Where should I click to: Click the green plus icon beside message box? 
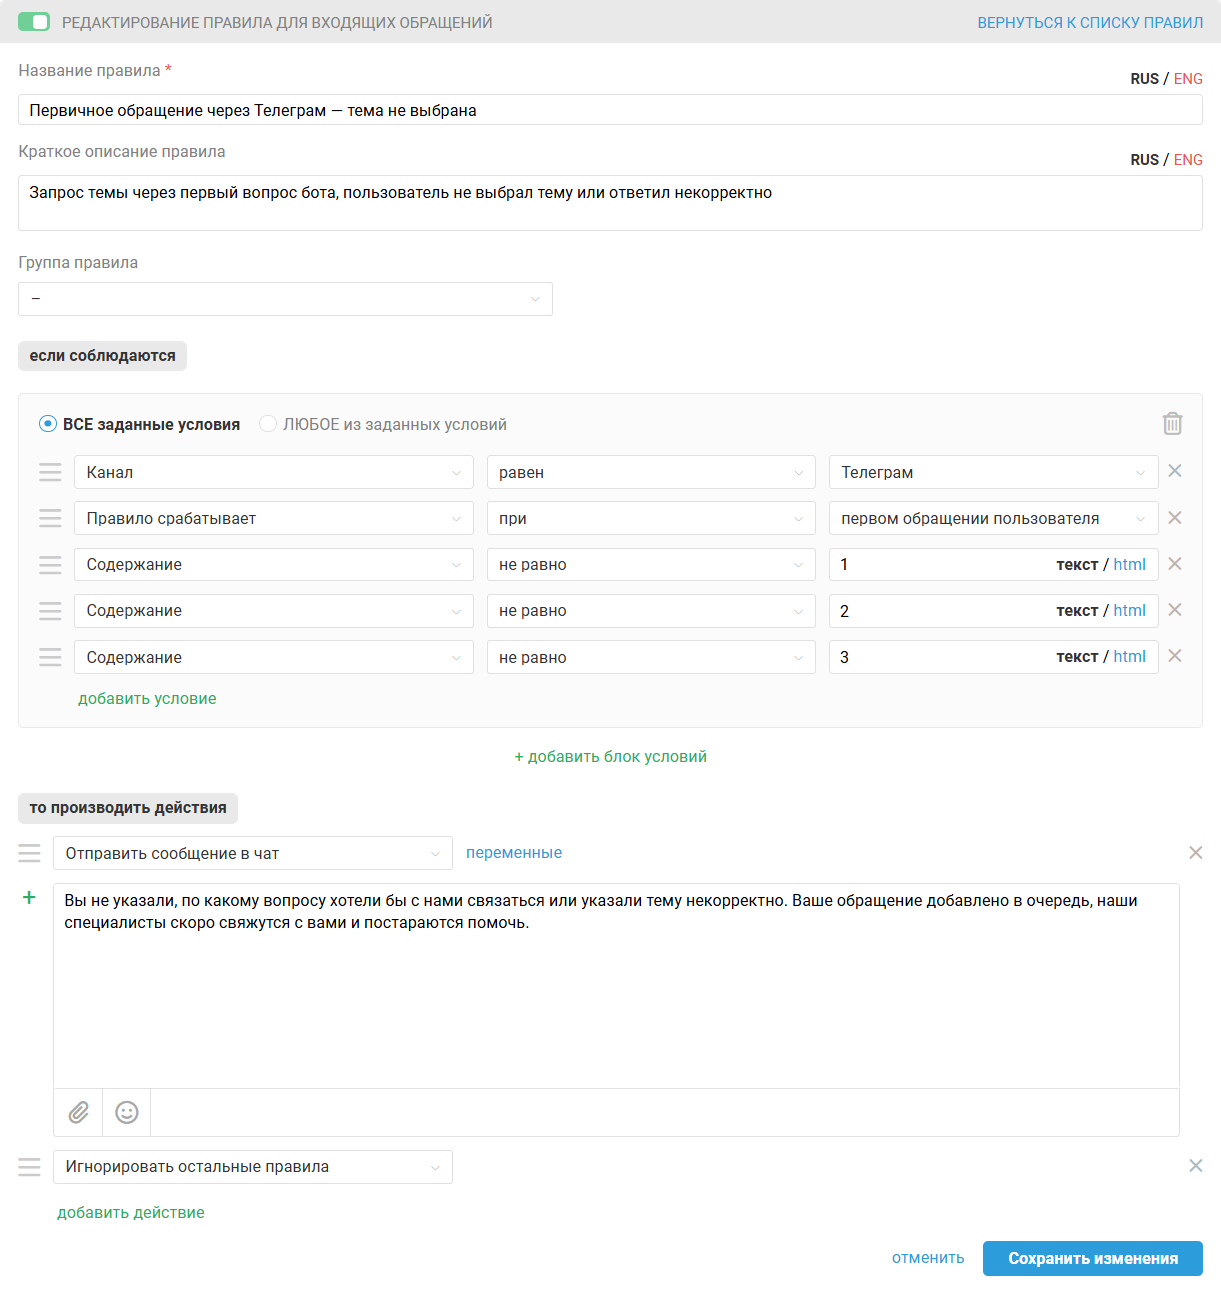(x=29, y=898)
